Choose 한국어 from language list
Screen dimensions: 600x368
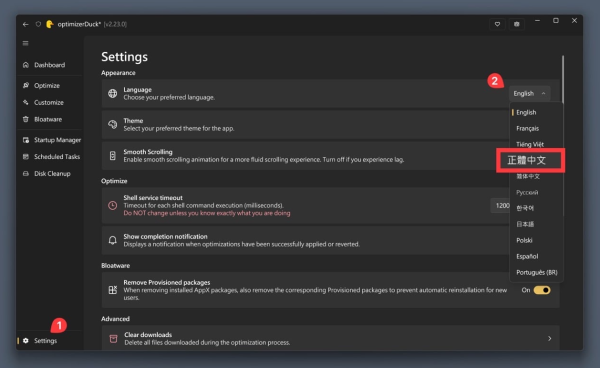coord(536,208)
